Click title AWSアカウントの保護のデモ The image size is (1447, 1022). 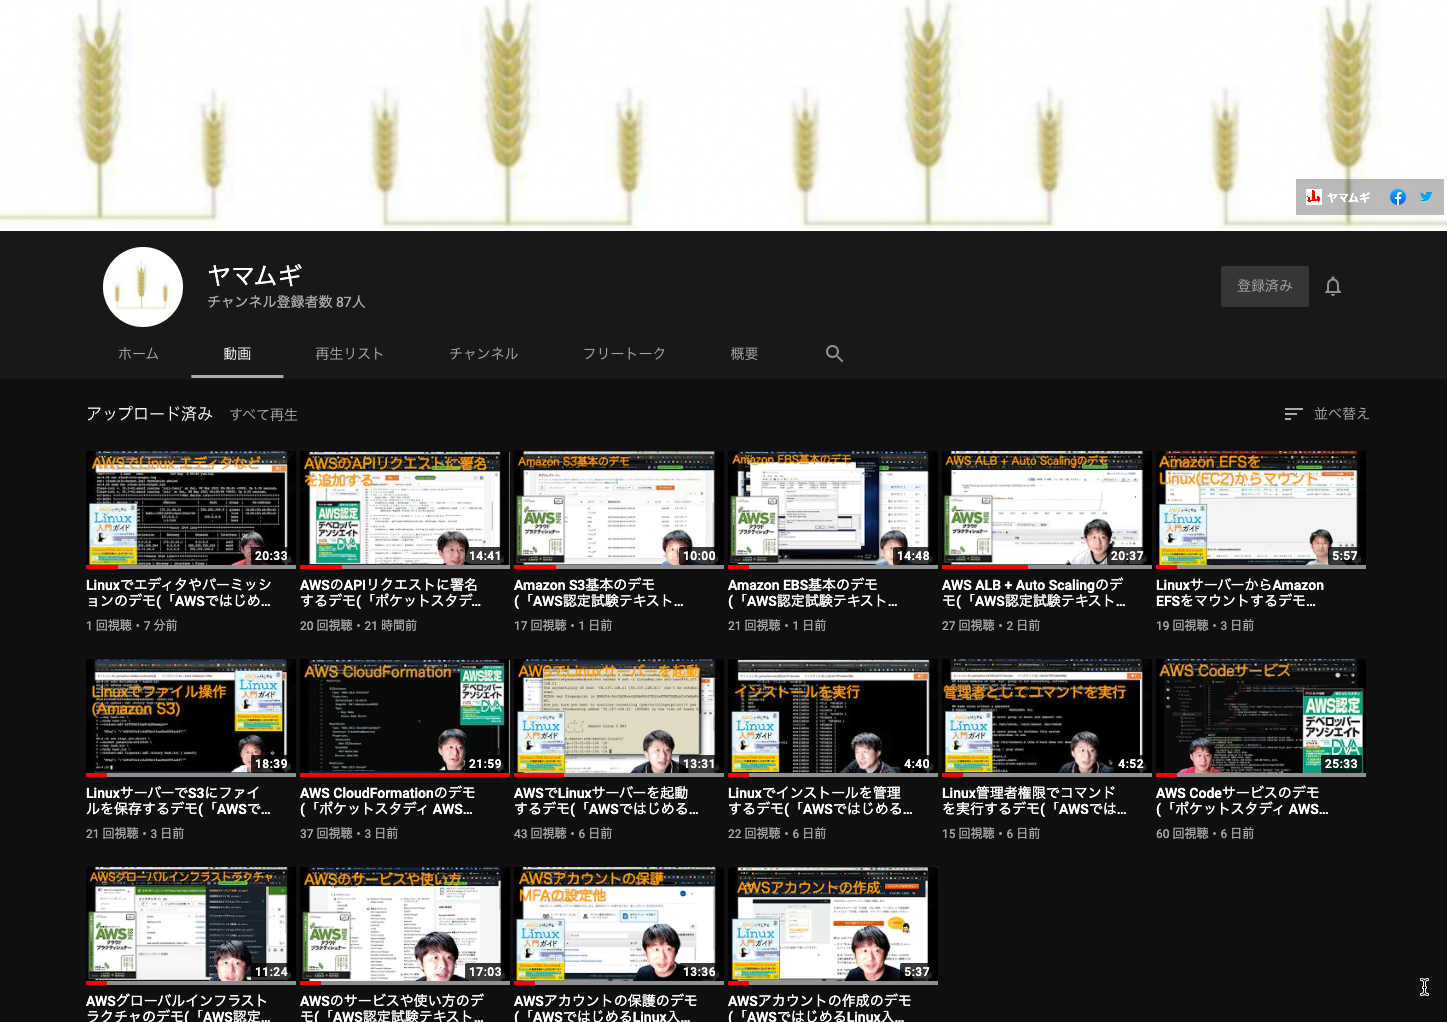(x=606, y=1008)
